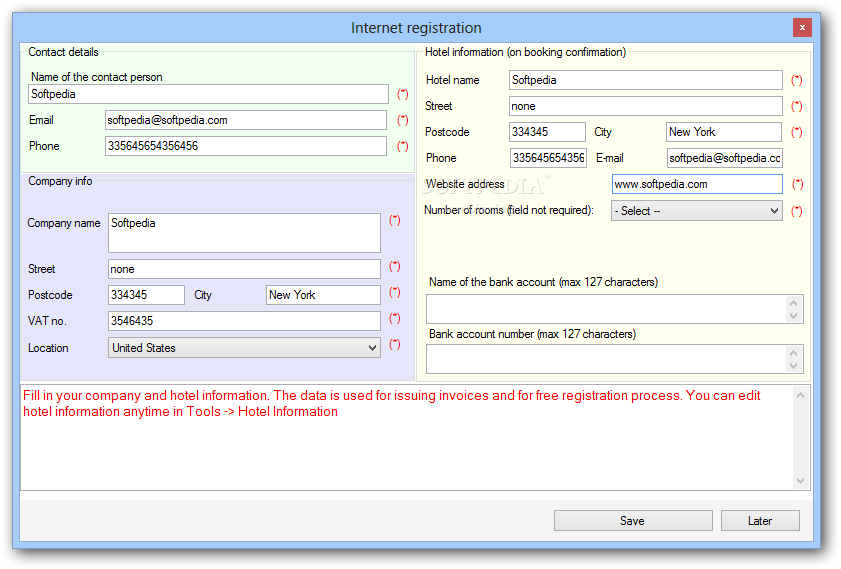Close the Internet registration dialog
This screenshot has width=841, height=569.
(802, 27)
